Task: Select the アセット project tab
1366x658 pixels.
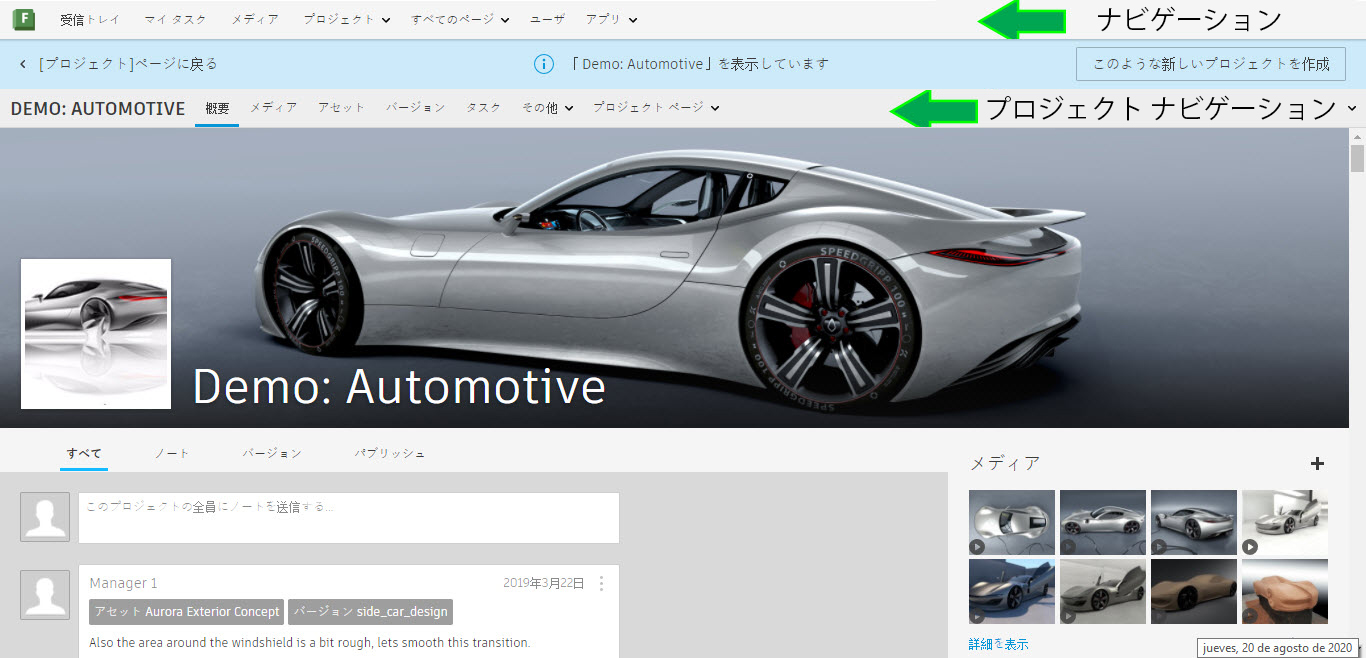Action: [x=342, y=108]
